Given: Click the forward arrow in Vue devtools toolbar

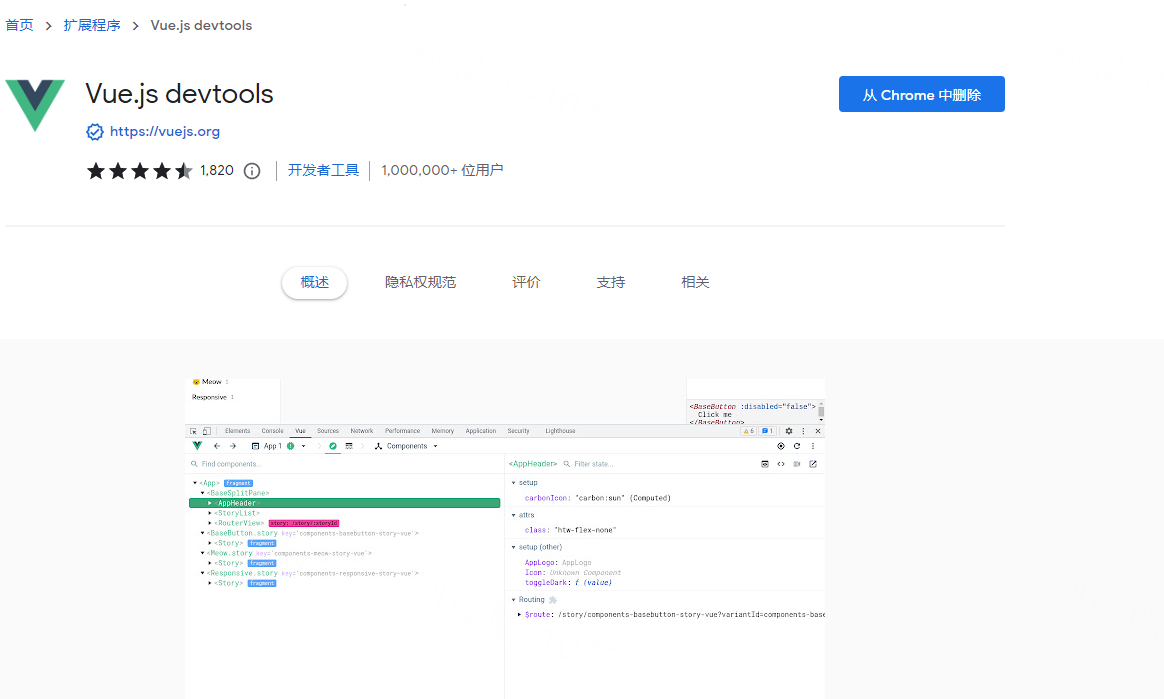Looking at the screenshot, I should point(233,446).
